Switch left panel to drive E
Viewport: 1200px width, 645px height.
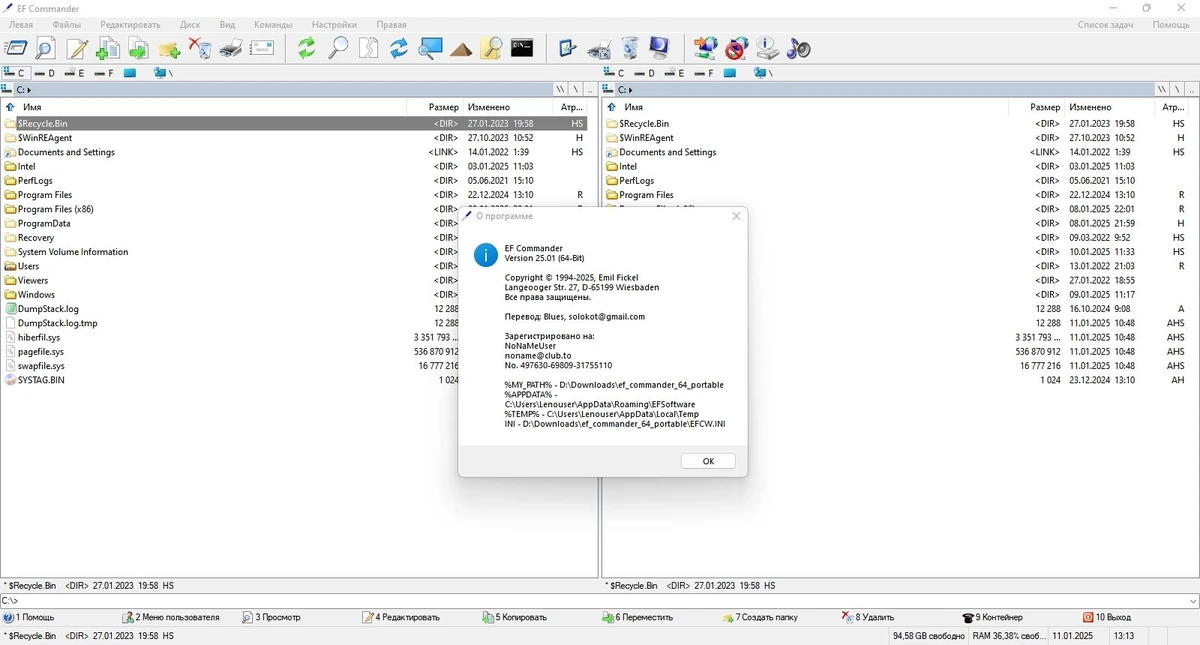click(x=75, y=73)
